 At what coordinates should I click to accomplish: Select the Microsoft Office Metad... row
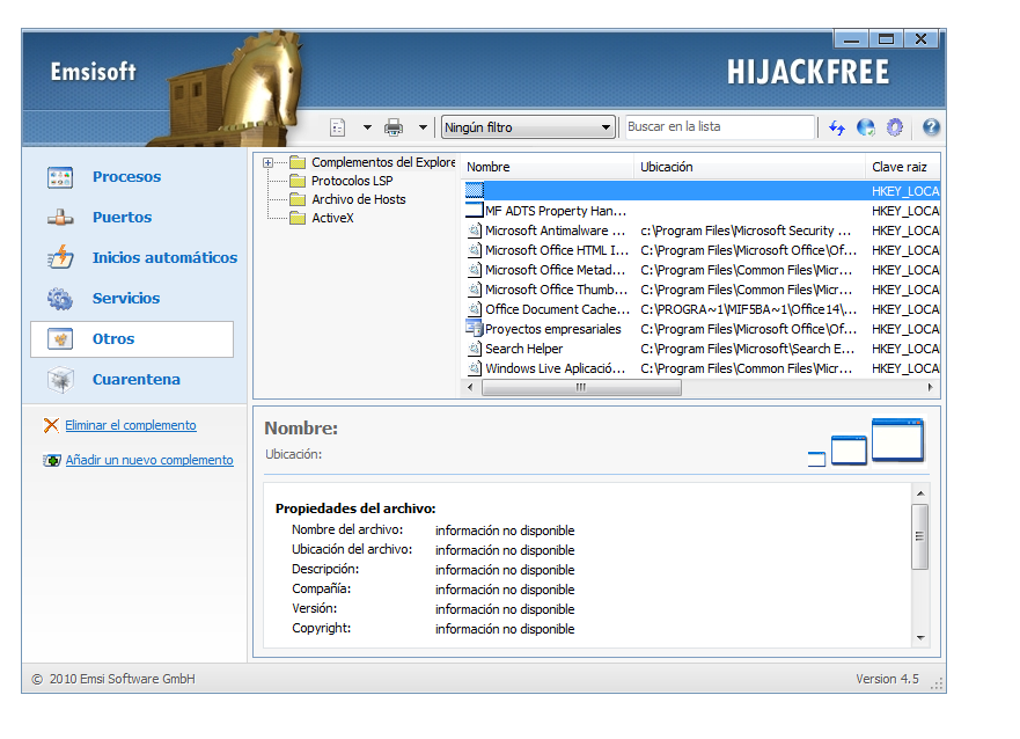pyautogui.click(x=702, y=270)
